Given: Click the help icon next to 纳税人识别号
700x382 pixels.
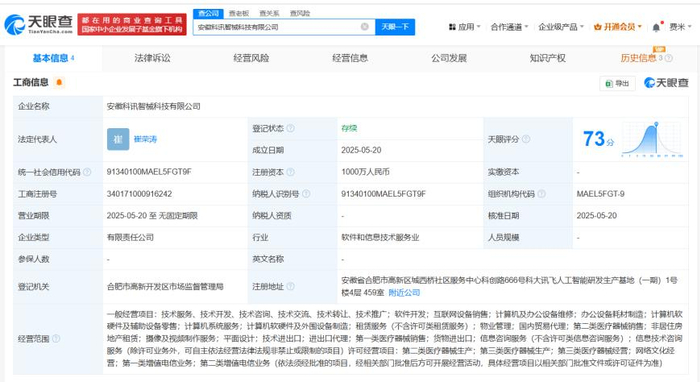Looking at the screenshot, I should (306, 194).
